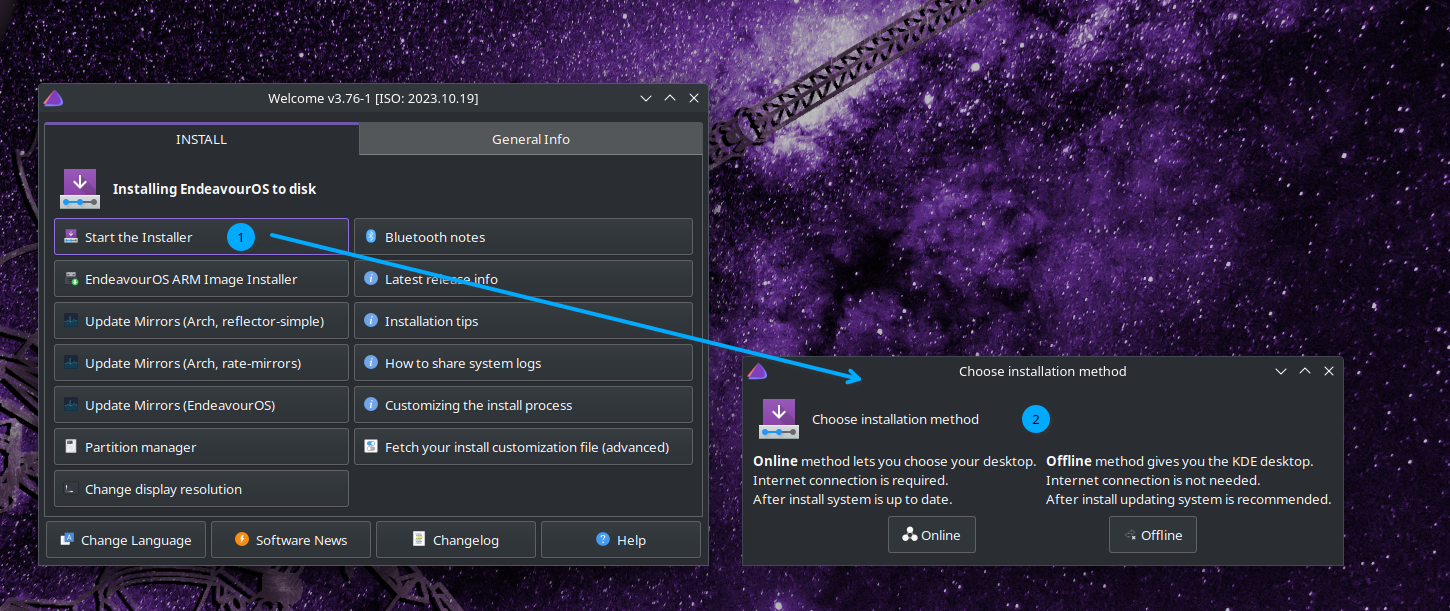View the Changelog
The height and width of the screenshot is (611, 1450).
point(456,540)
